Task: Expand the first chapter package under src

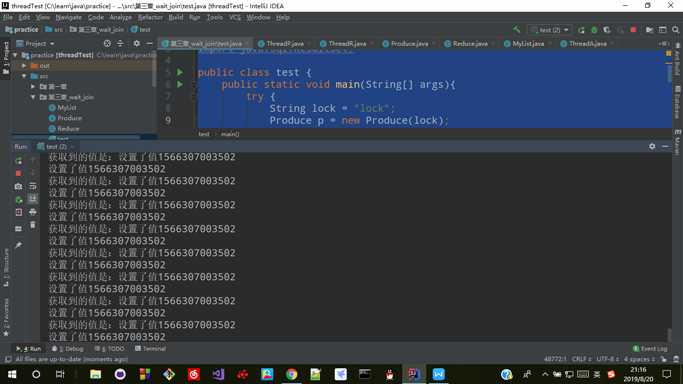Action: tap(33, 87)
